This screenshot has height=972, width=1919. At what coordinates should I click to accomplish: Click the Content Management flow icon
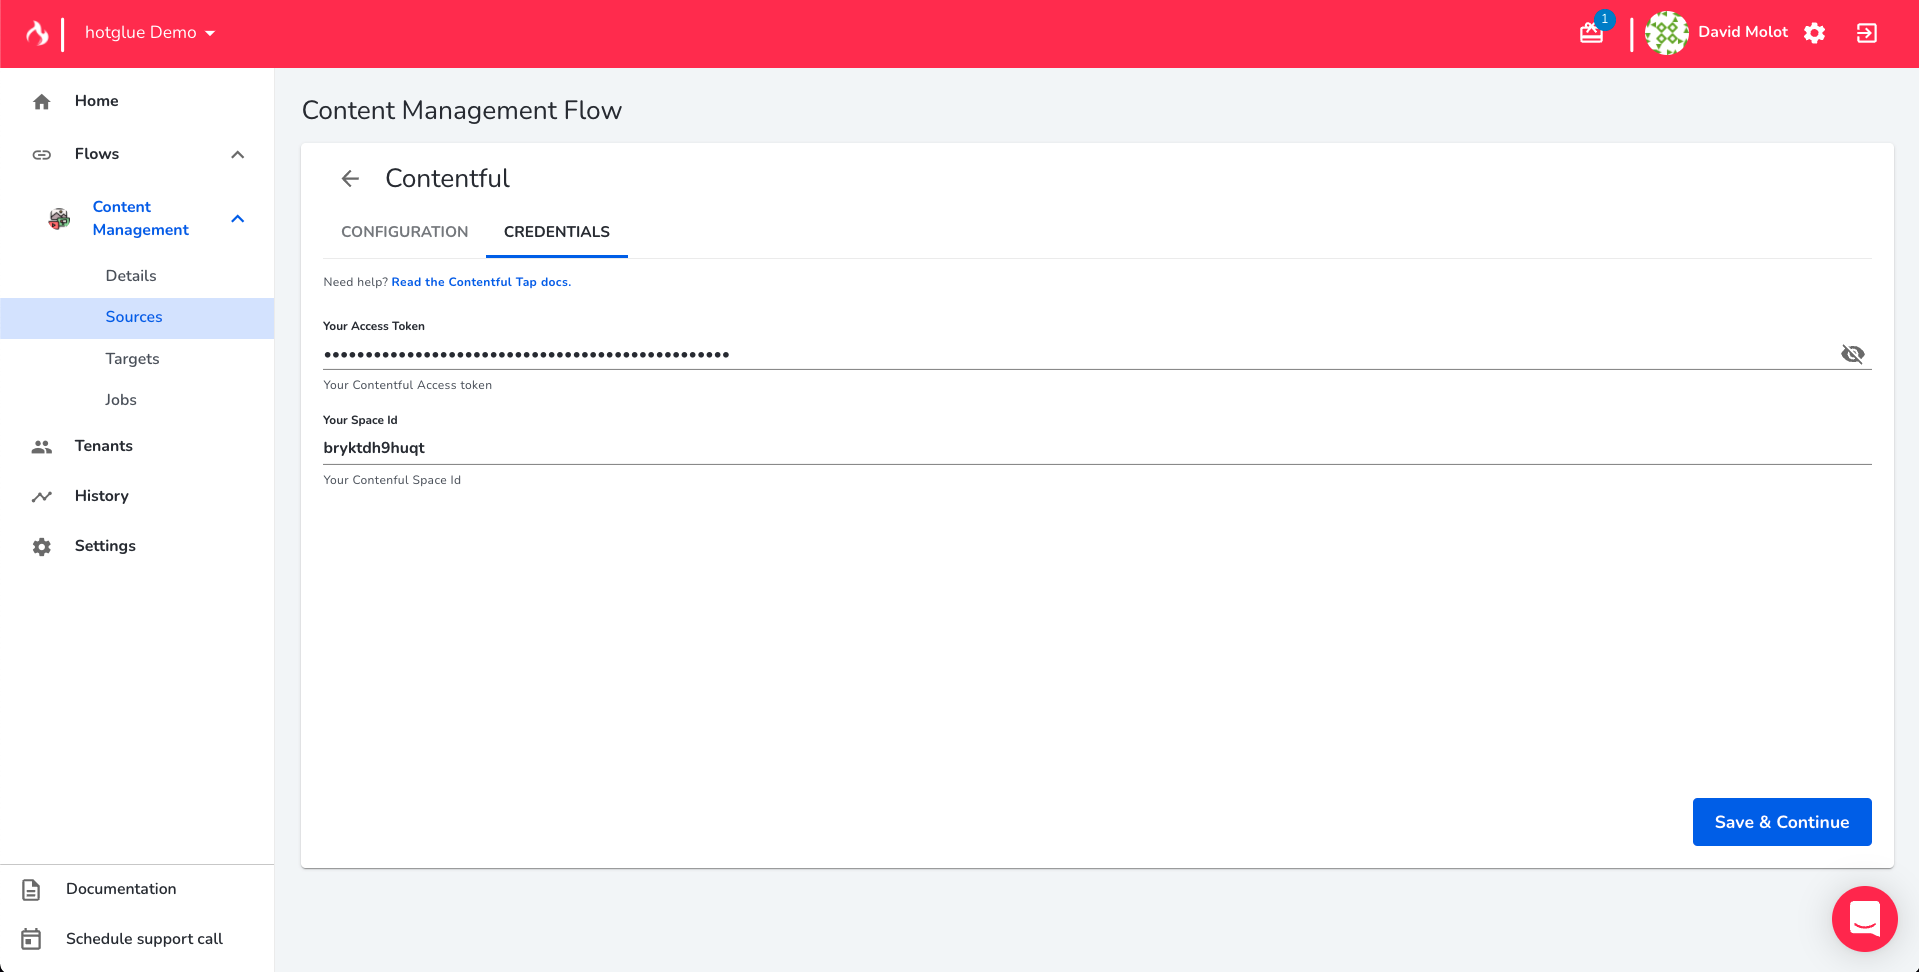pyautogui.click(x=59, y=218)
